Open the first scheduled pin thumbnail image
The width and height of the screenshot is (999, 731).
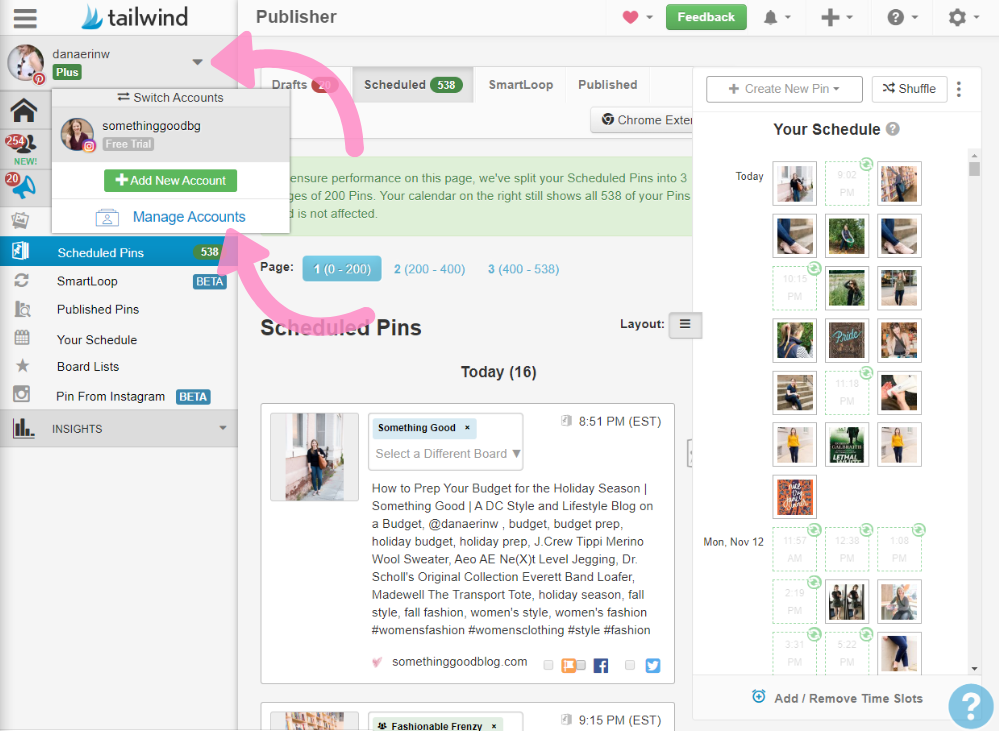[x=314, y=456]
